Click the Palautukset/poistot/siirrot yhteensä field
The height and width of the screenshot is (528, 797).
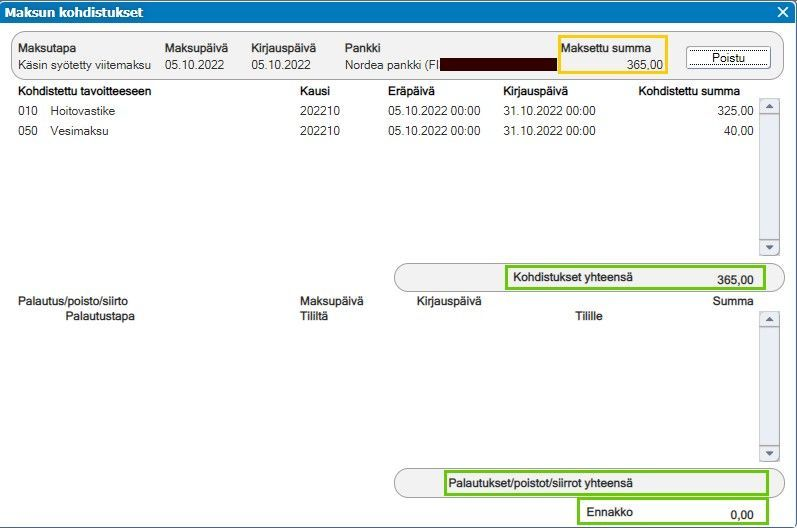[606, 483]
